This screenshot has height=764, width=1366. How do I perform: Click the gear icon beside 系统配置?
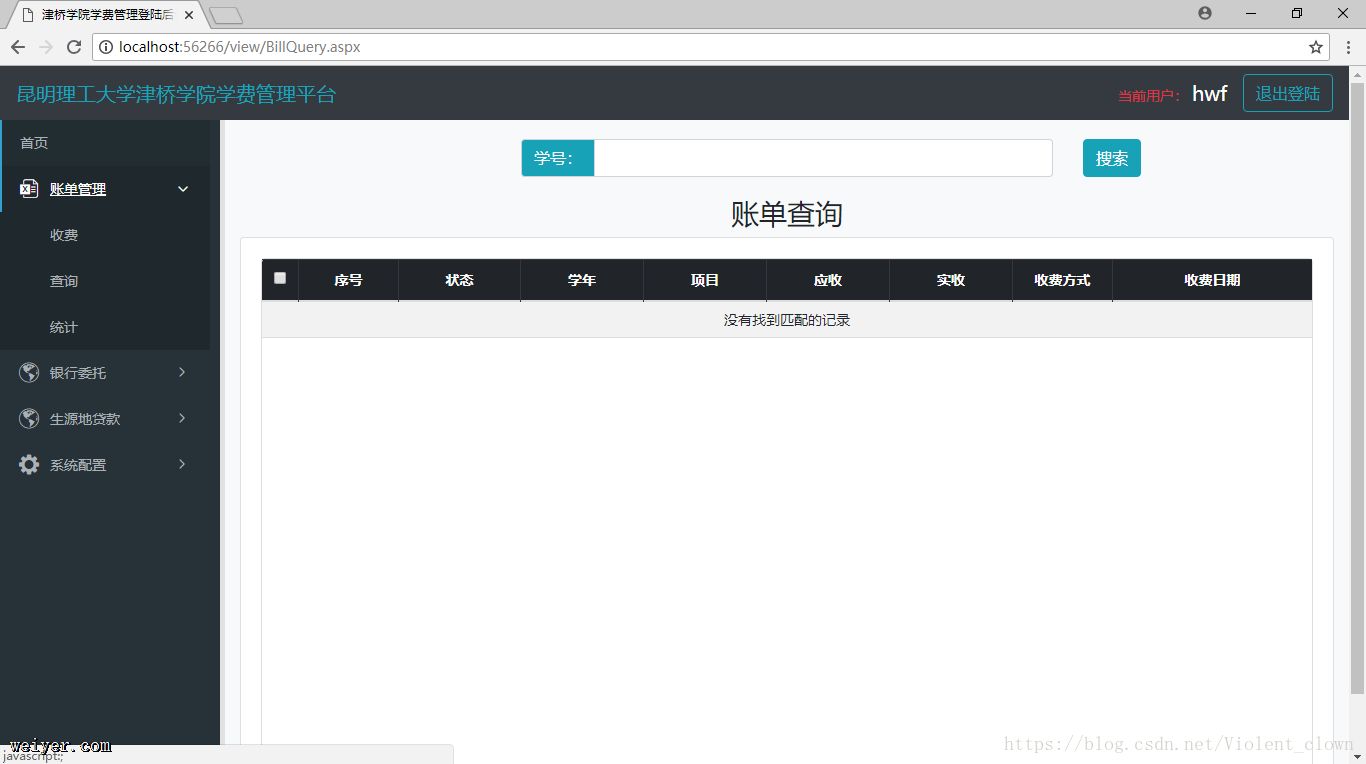point(29,465)
